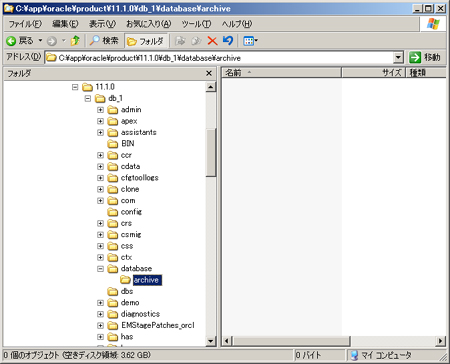Click the title bar folder icon
The height and width of the screenshot is (364, 450).
point(9,8)
